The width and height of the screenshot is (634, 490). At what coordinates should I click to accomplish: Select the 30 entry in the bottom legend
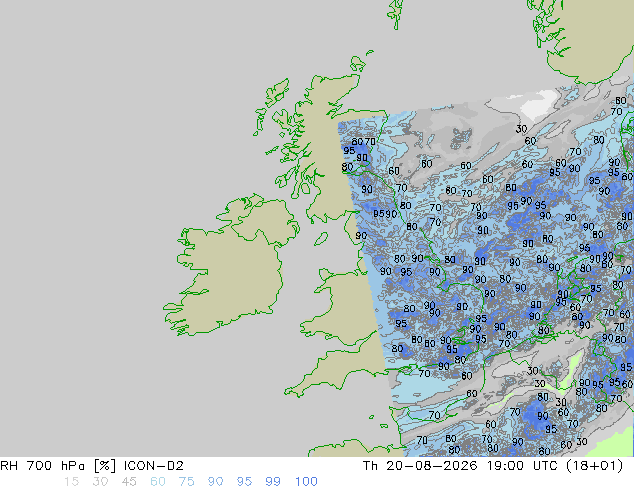pos(100,482)
